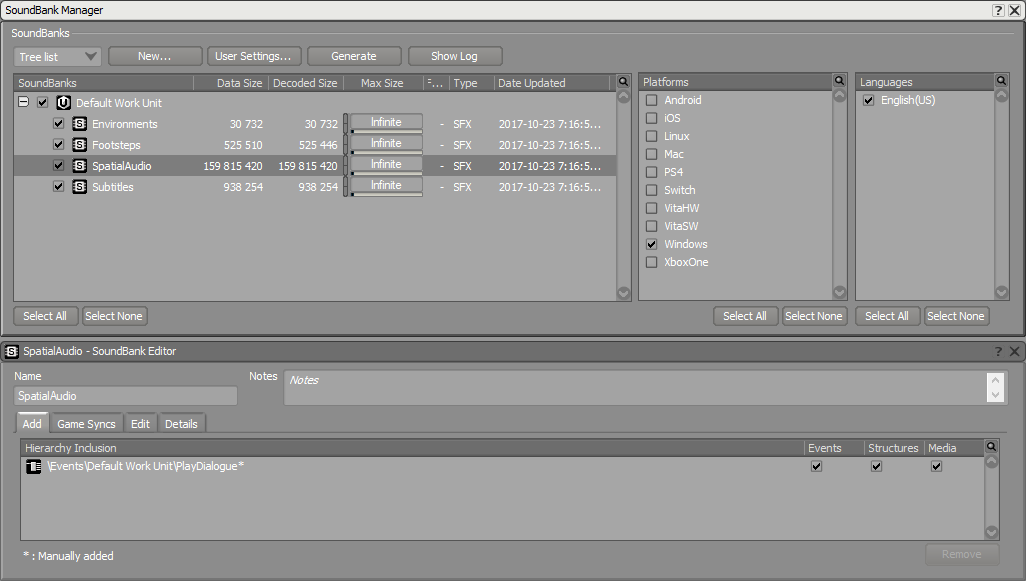Enable the Linux platform

pos(652,136)
